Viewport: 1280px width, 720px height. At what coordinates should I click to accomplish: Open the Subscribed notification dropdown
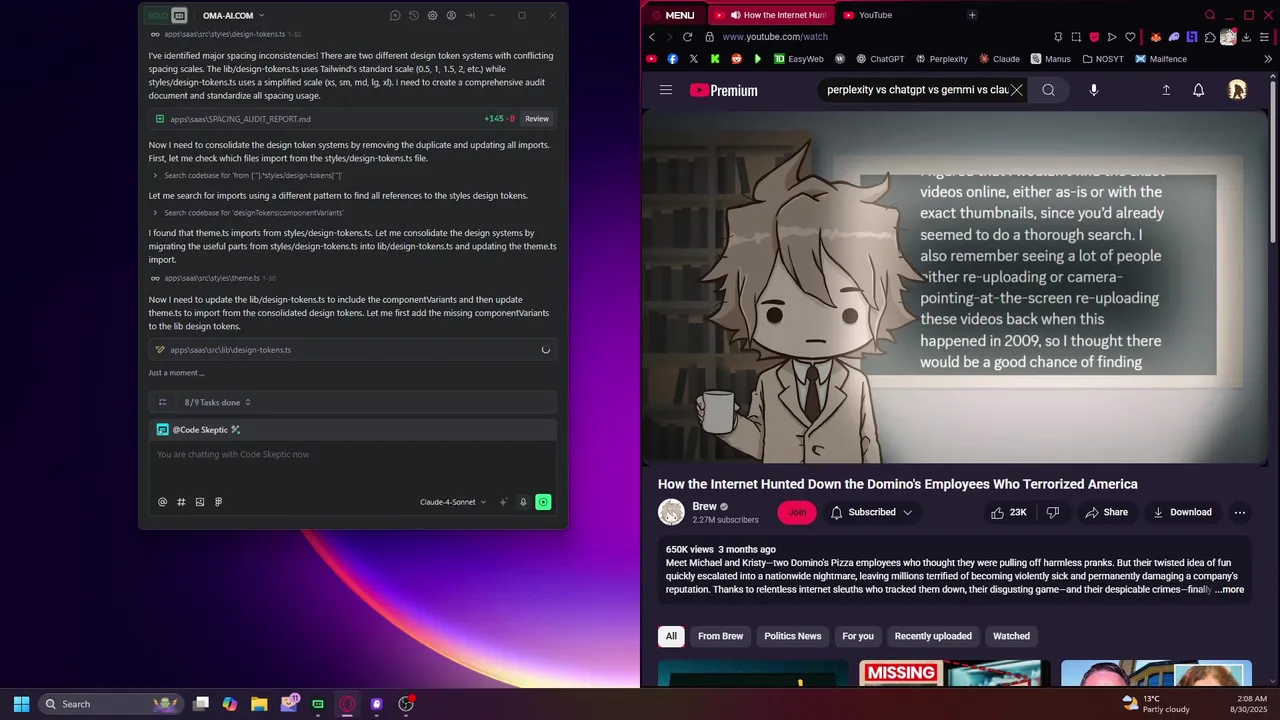872,512
